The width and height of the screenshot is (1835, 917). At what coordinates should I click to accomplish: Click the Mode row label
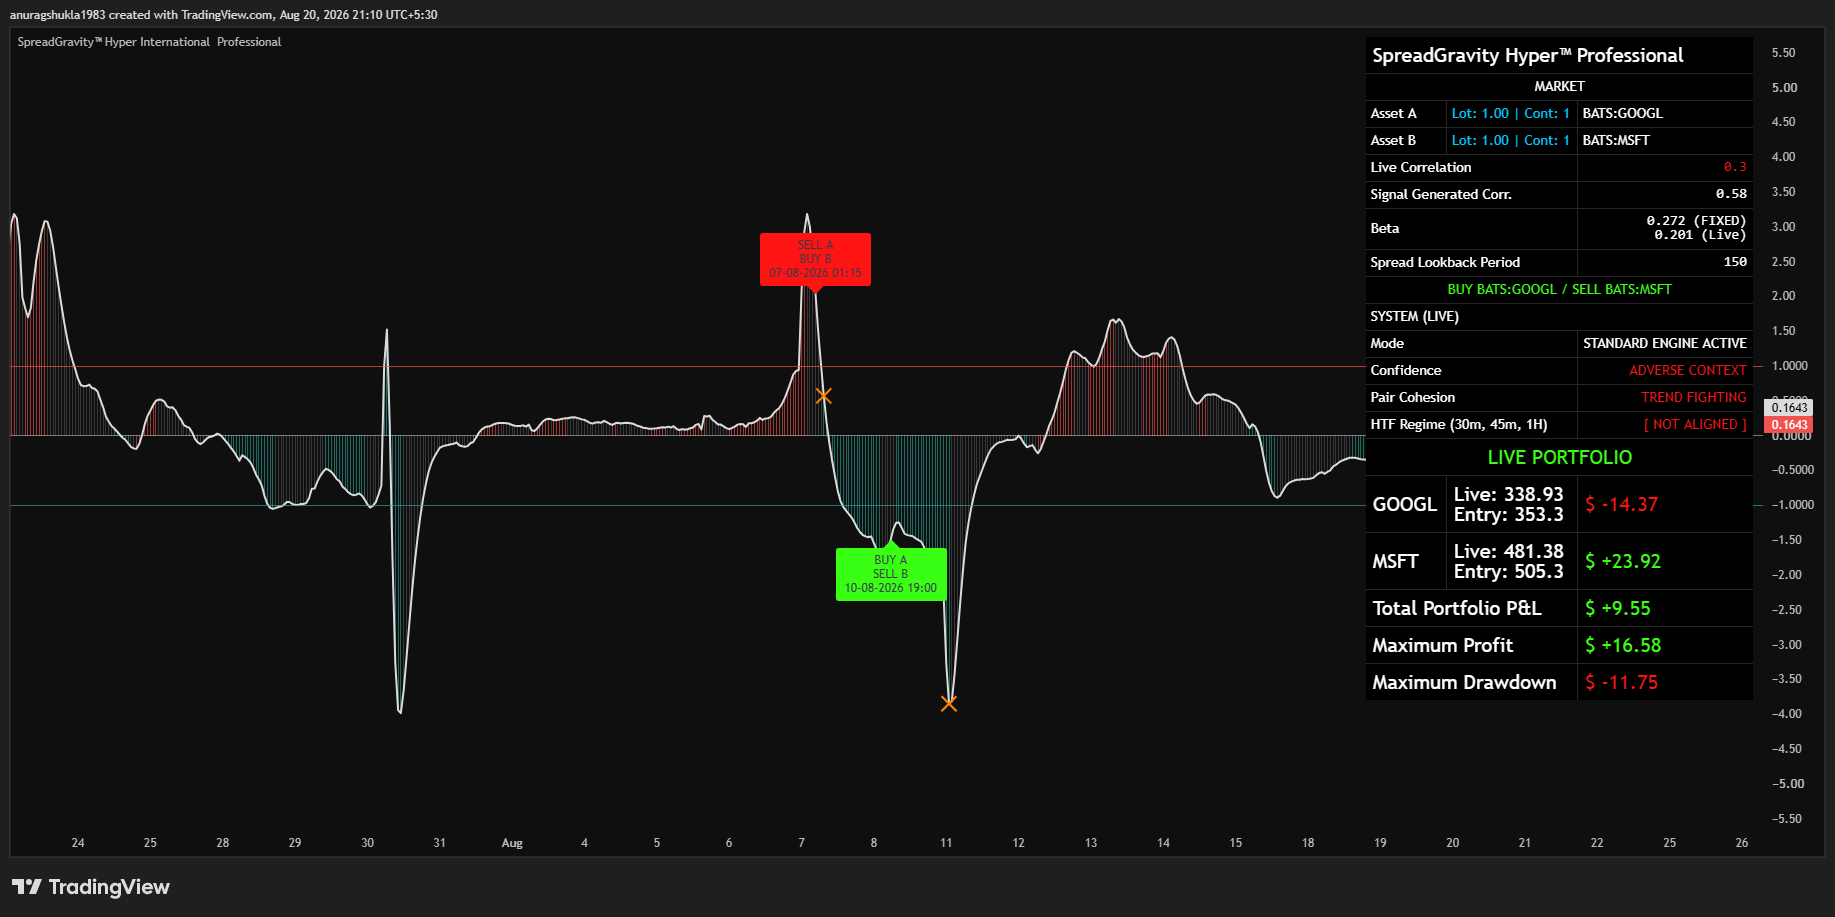tap(1387, 344)
